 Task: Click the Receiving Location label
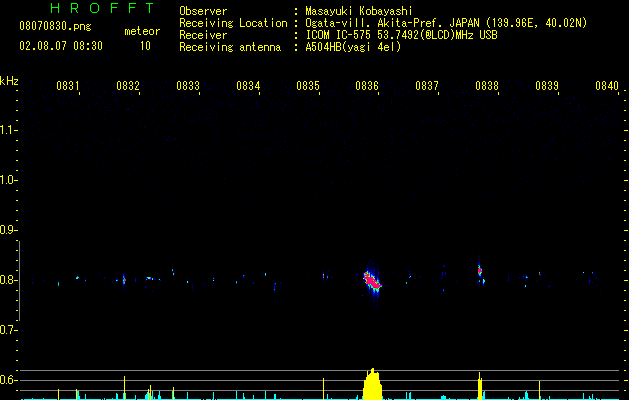click(x=233, y=23)
